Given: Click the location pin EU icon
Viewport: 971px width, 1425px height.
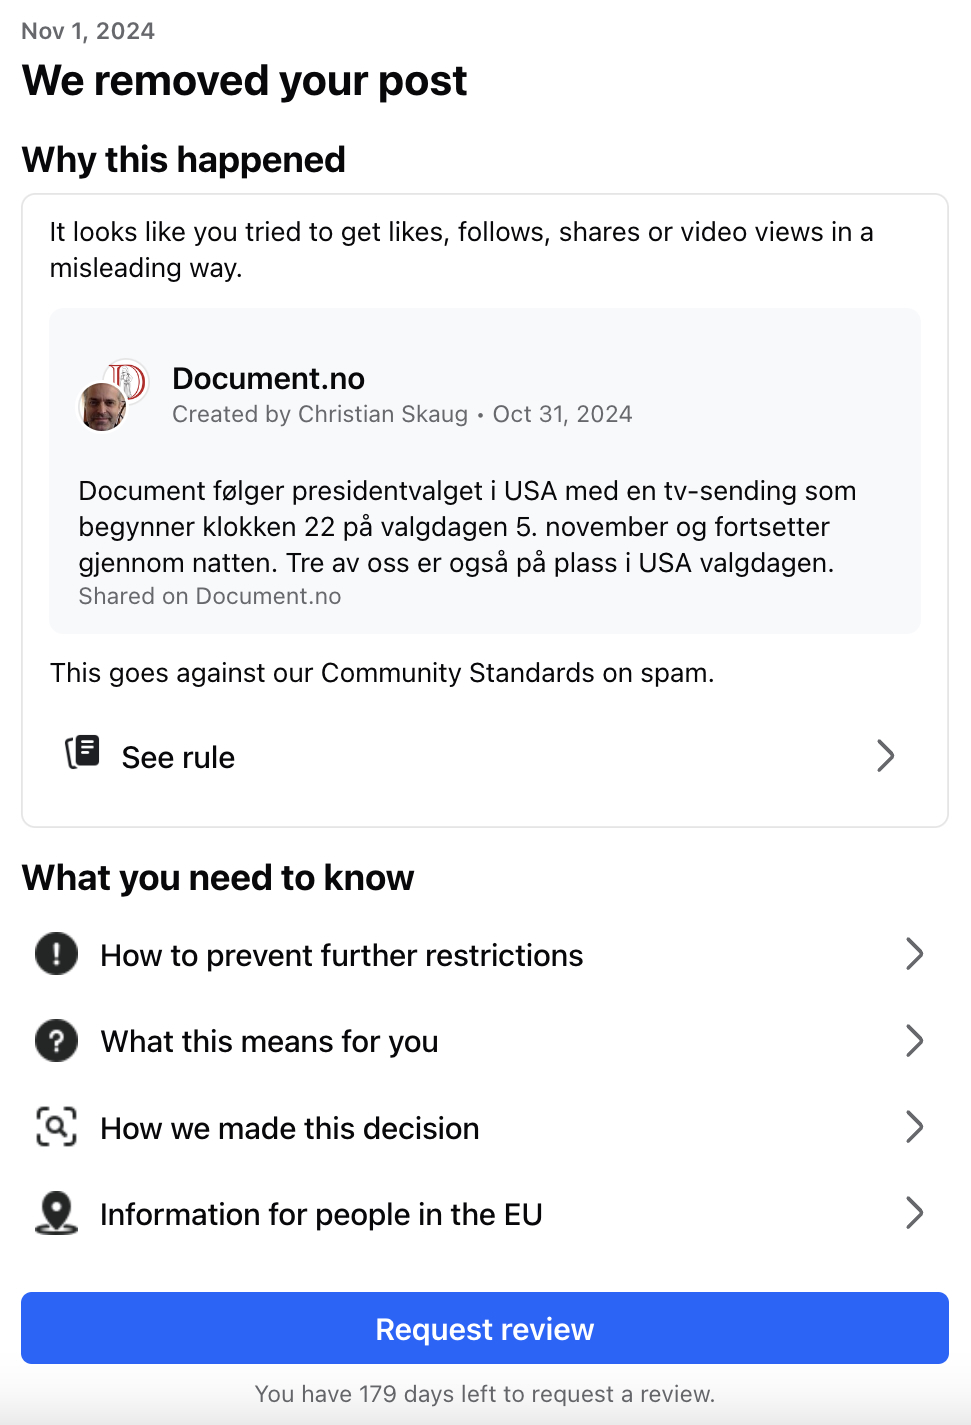Looking at the screenshot, I should click(57, 1213).
